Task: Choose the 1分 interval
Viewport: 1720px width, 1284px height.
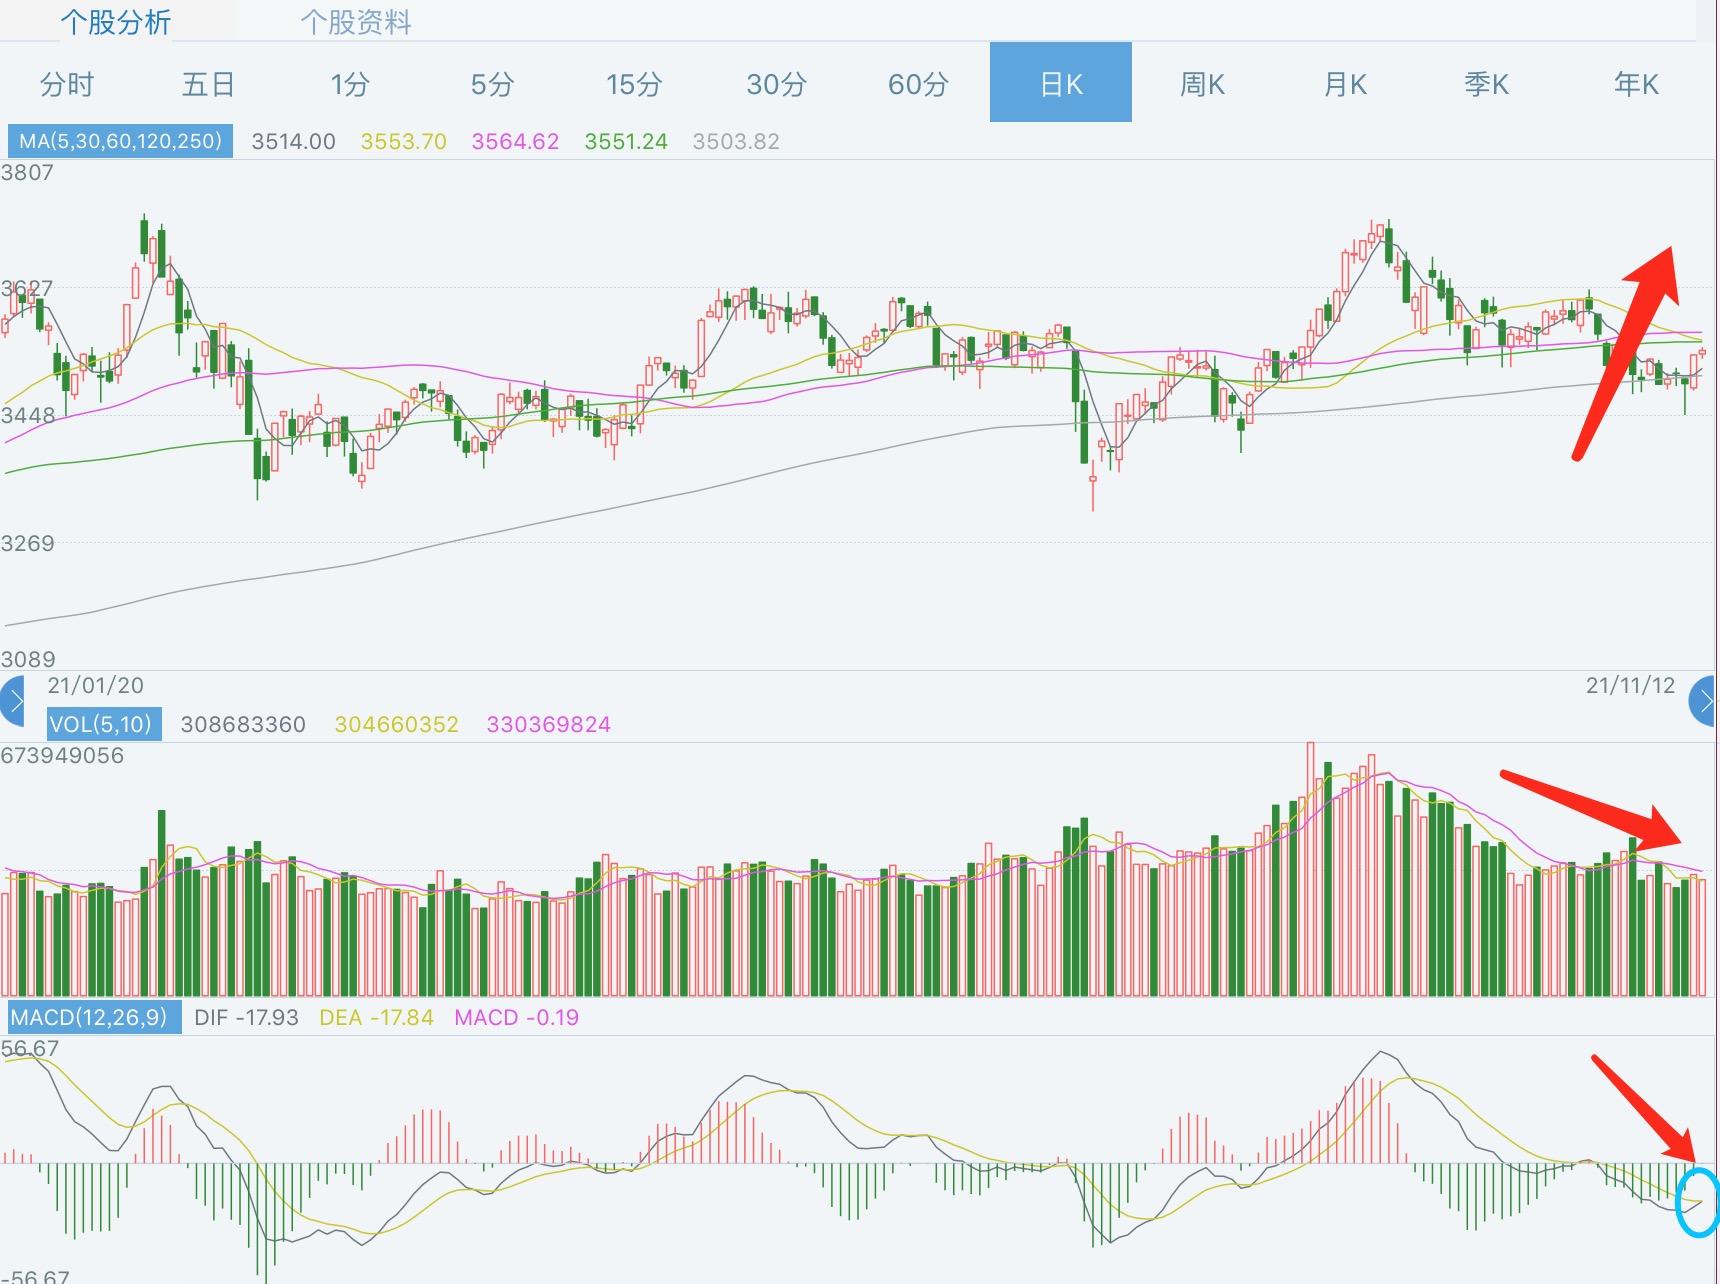Action: pos(350,84)
